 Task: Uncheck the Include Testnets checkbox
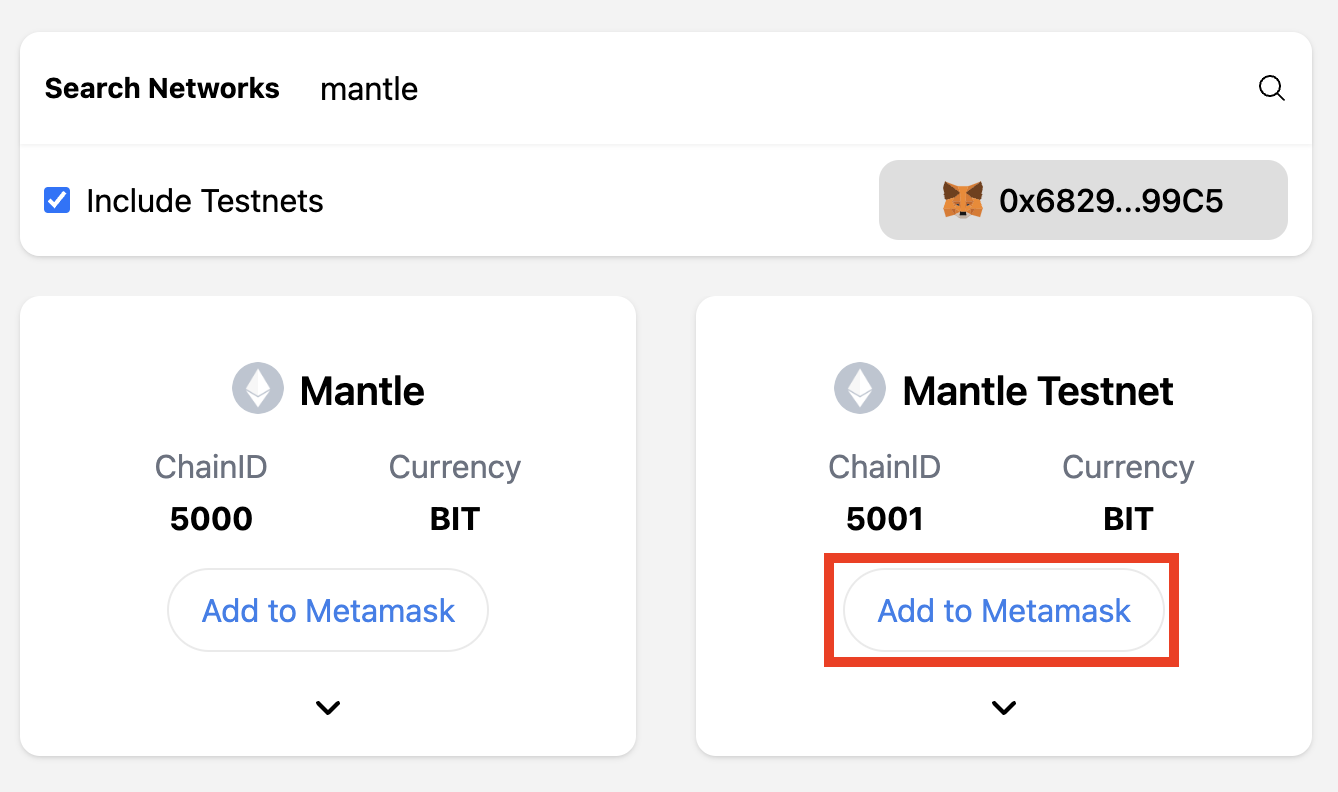click(57, 201)
